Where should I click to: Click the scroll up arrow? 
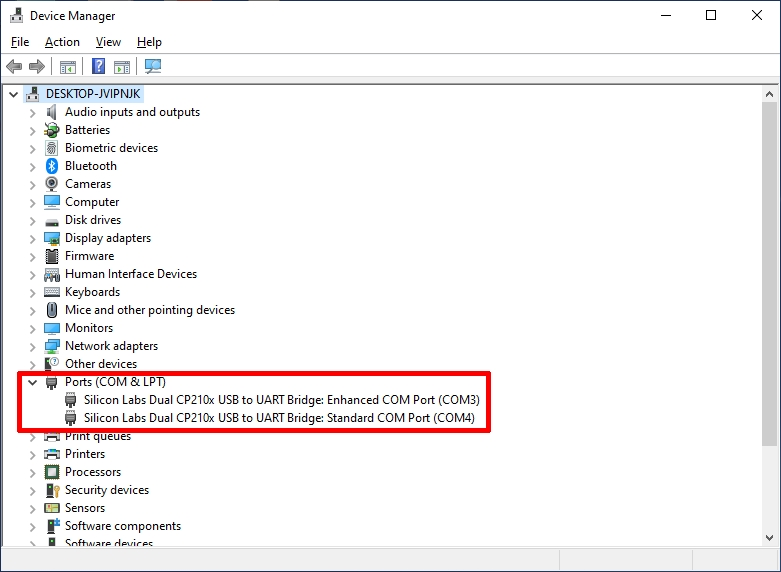click(769, 94)
